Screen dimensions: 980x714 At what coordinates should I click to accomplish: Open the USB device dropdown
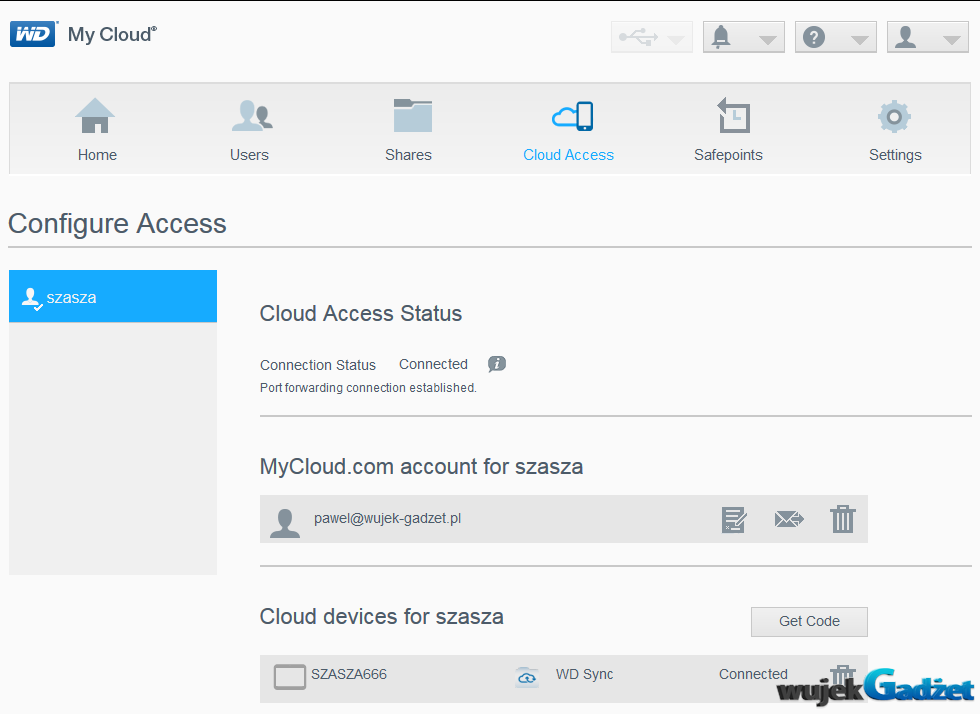click(x=651, y=37)
